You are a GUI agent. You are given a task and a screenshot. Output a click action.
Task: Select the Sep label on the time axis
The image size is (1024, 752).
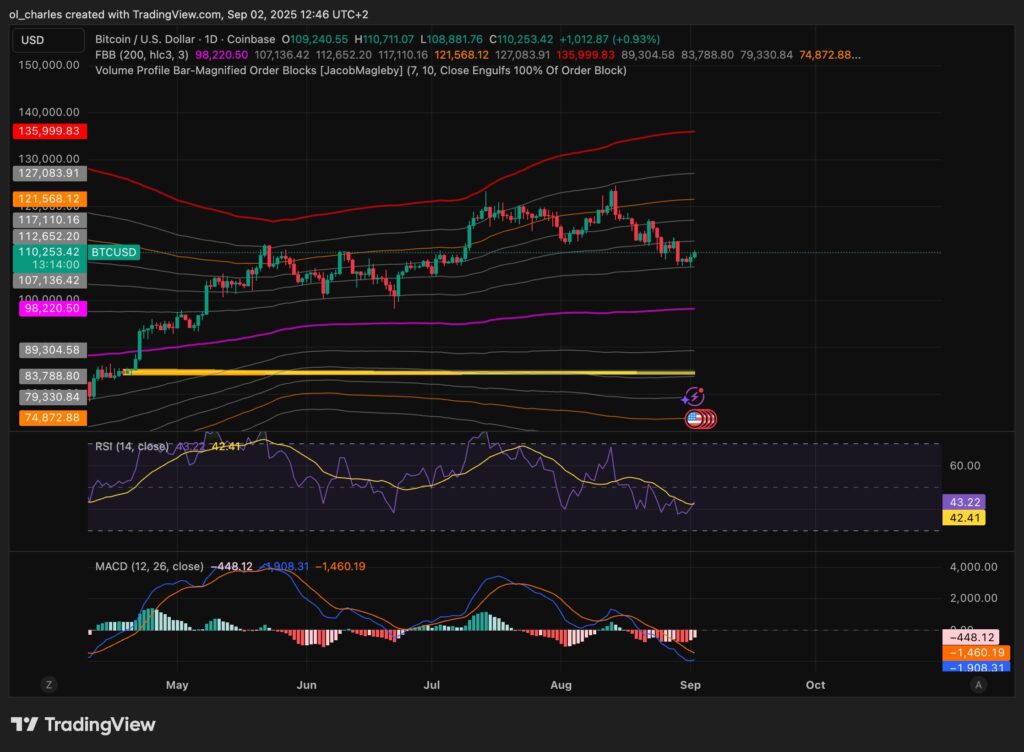(x=689, y=685)
